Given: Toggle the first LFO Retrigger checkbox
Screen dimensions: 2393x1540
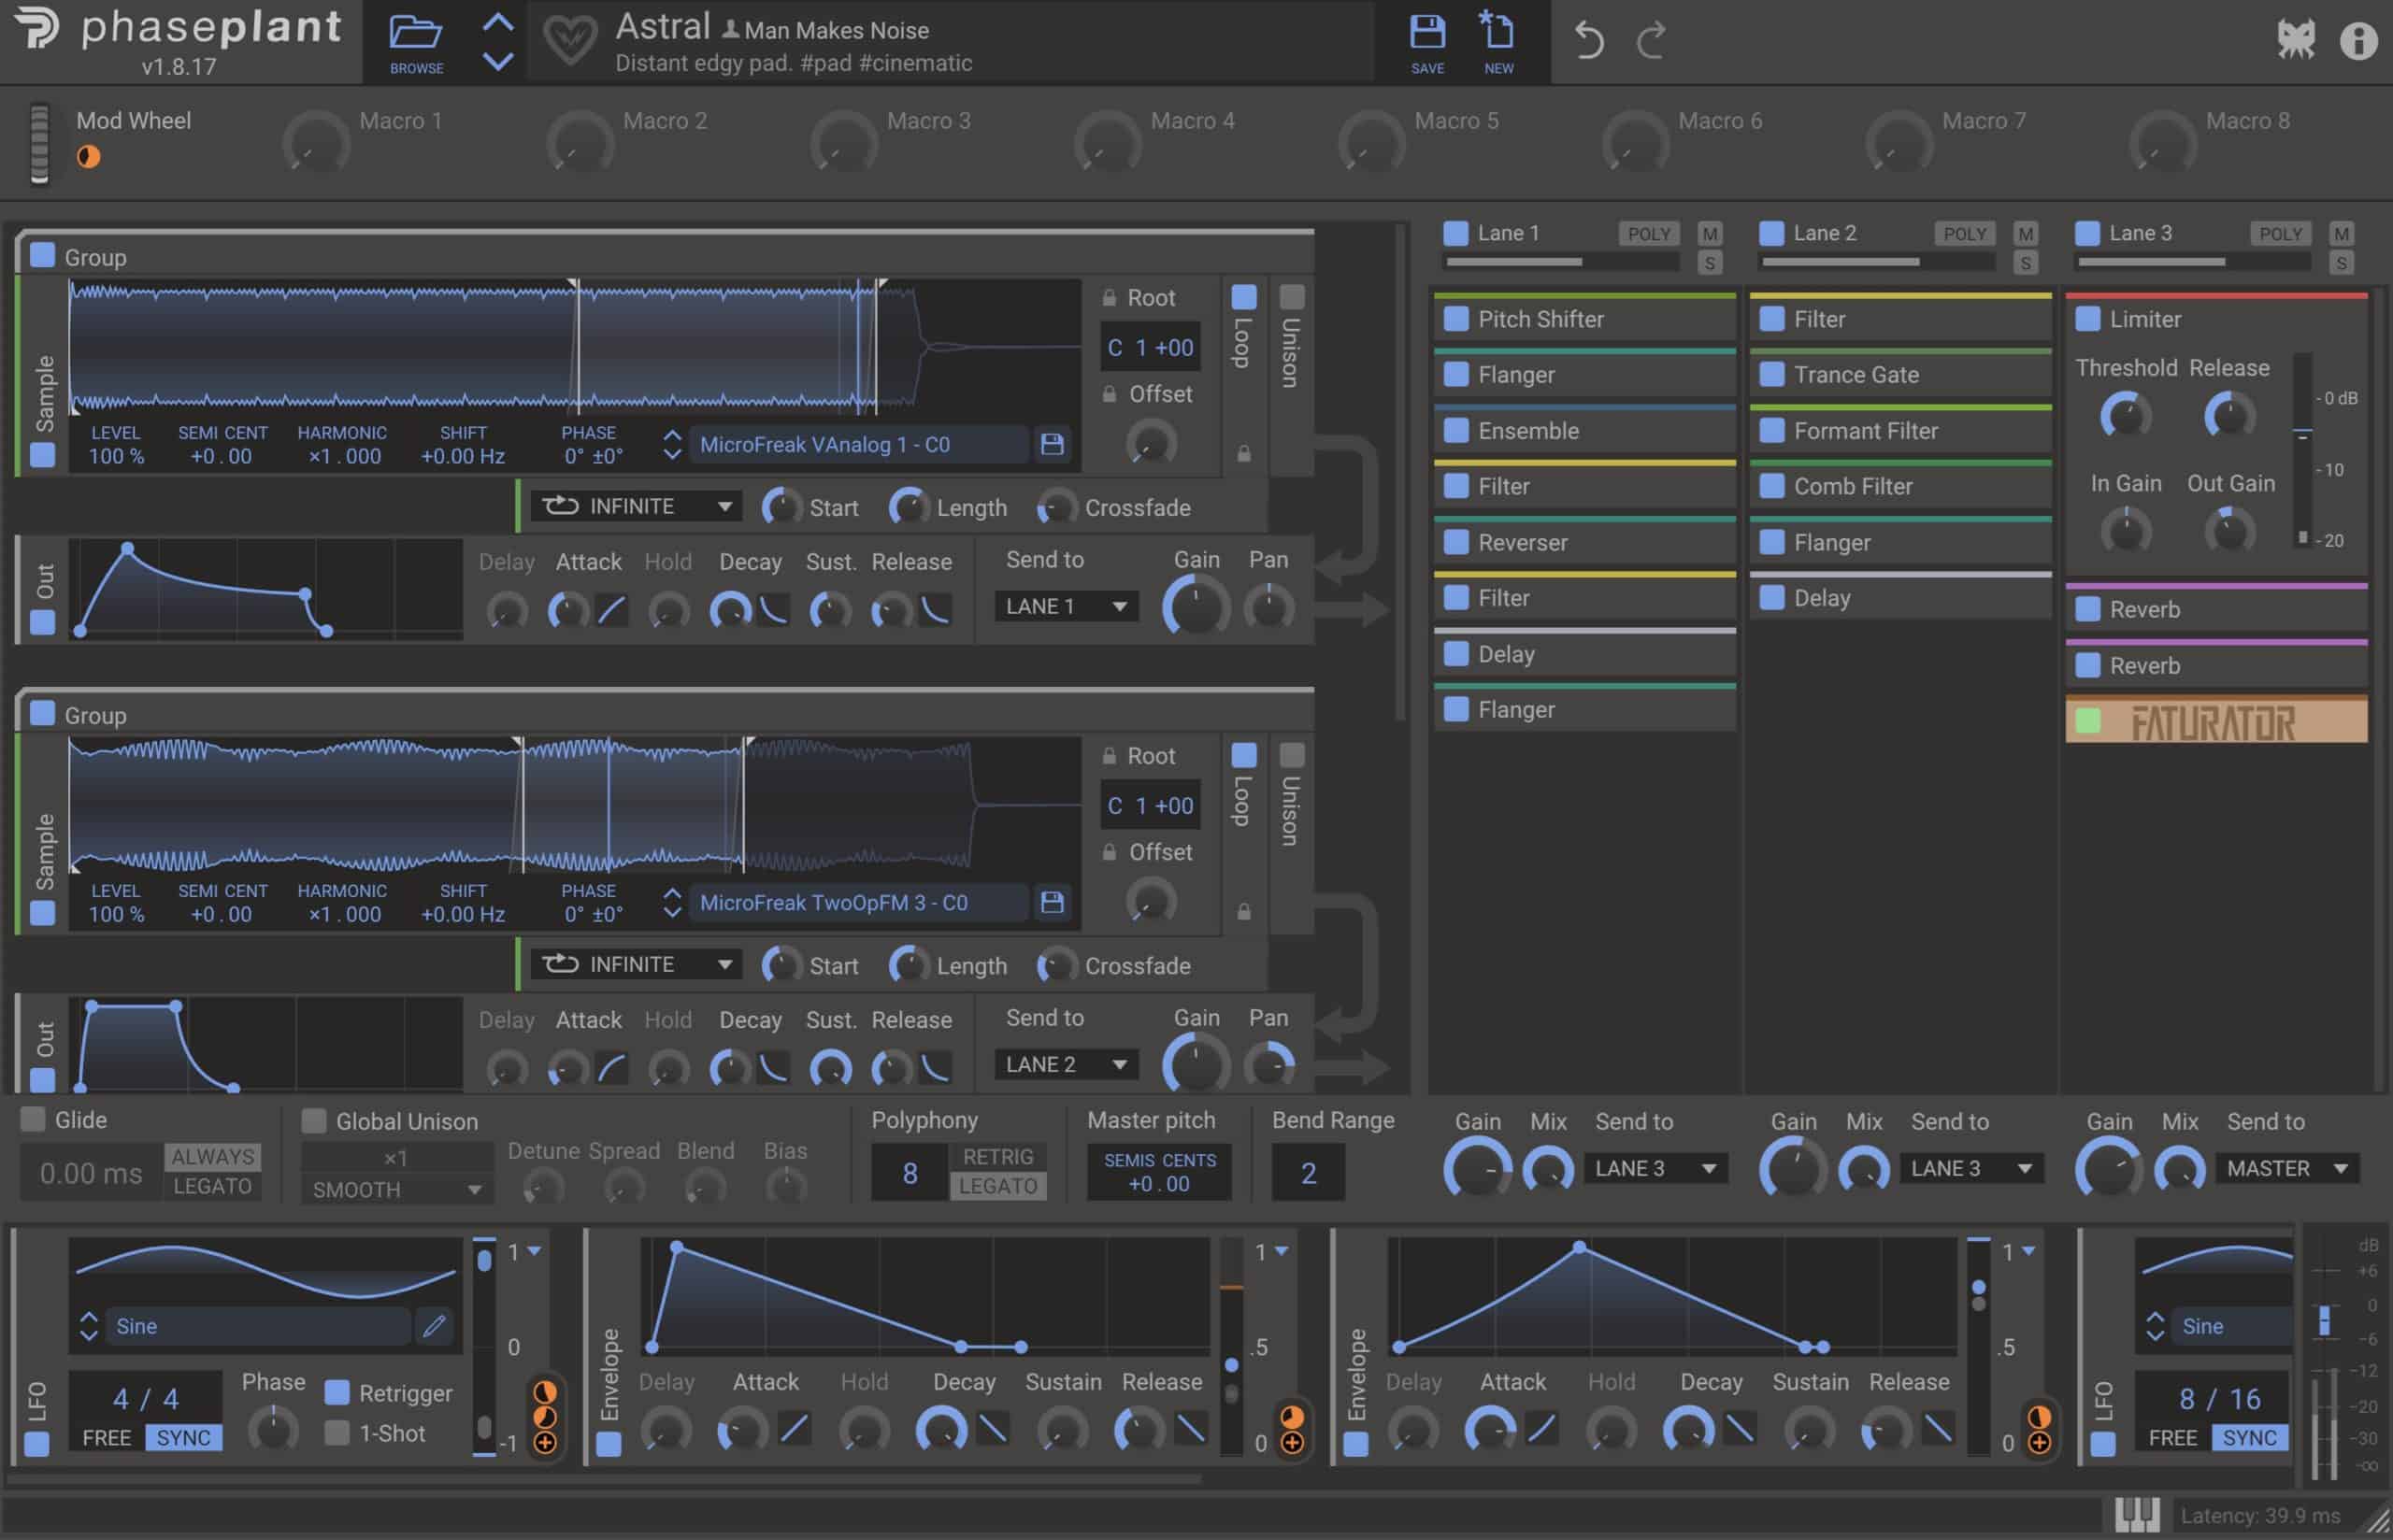Looking at the screenshot, I should [337, 1392].
